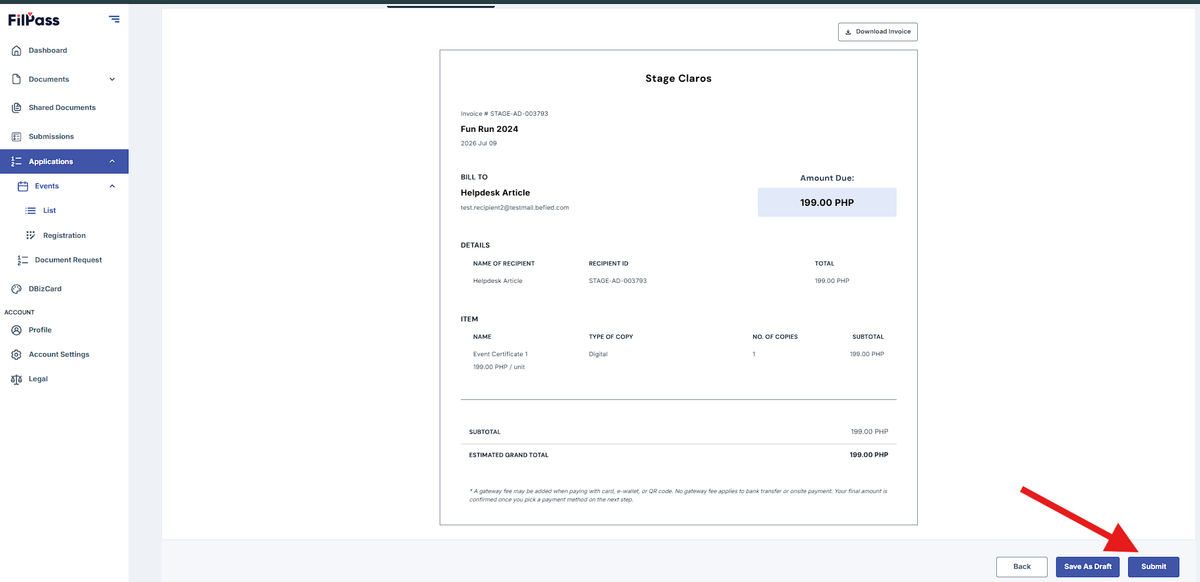Click the Event Certificate 1 item name
Screen dimensions: 1200x582
pos(500,354)
